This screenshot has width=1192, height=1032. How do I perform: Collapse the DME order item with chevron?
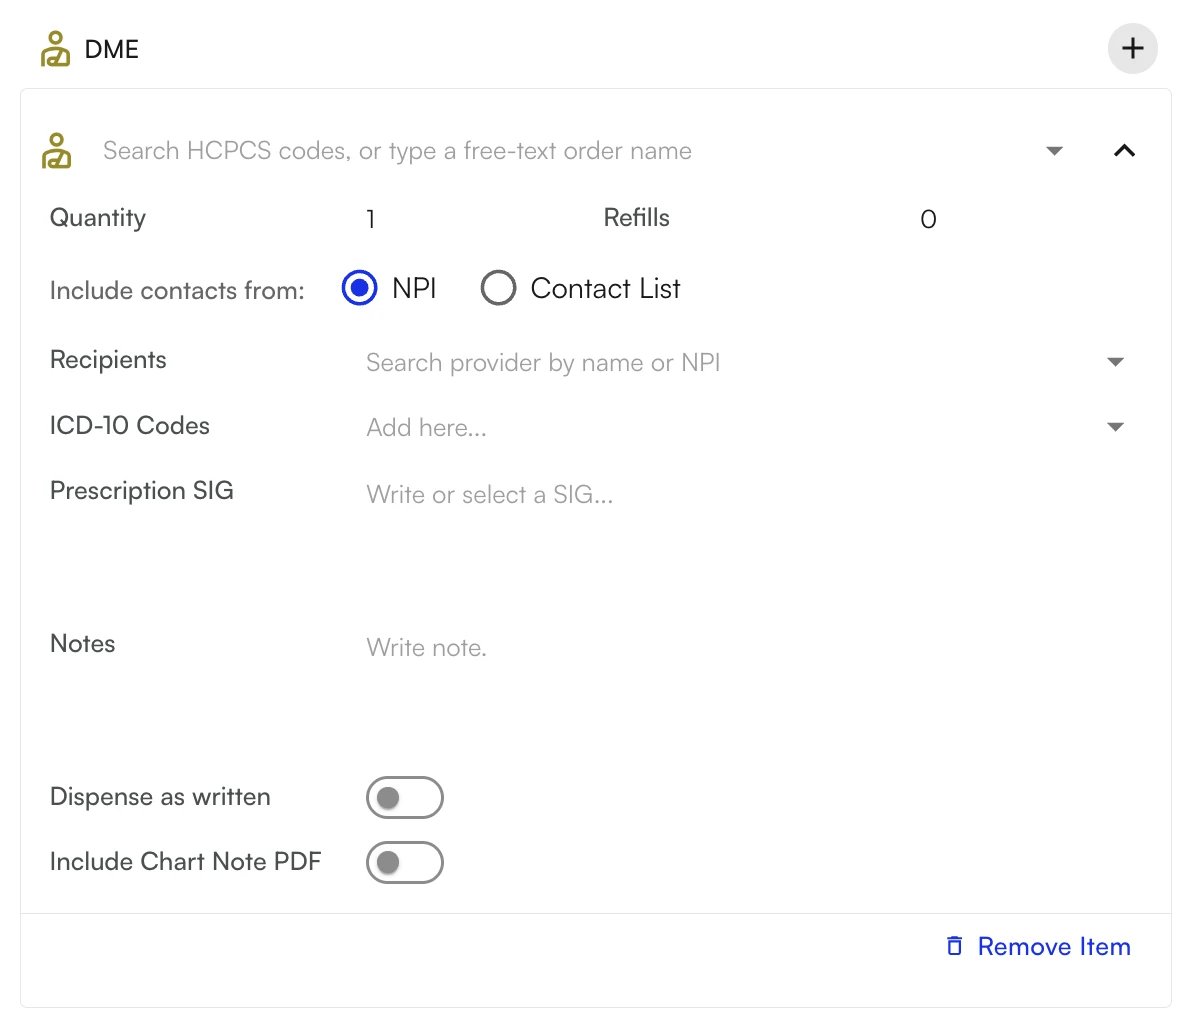pyautogui.click(x=1124, y=150)
